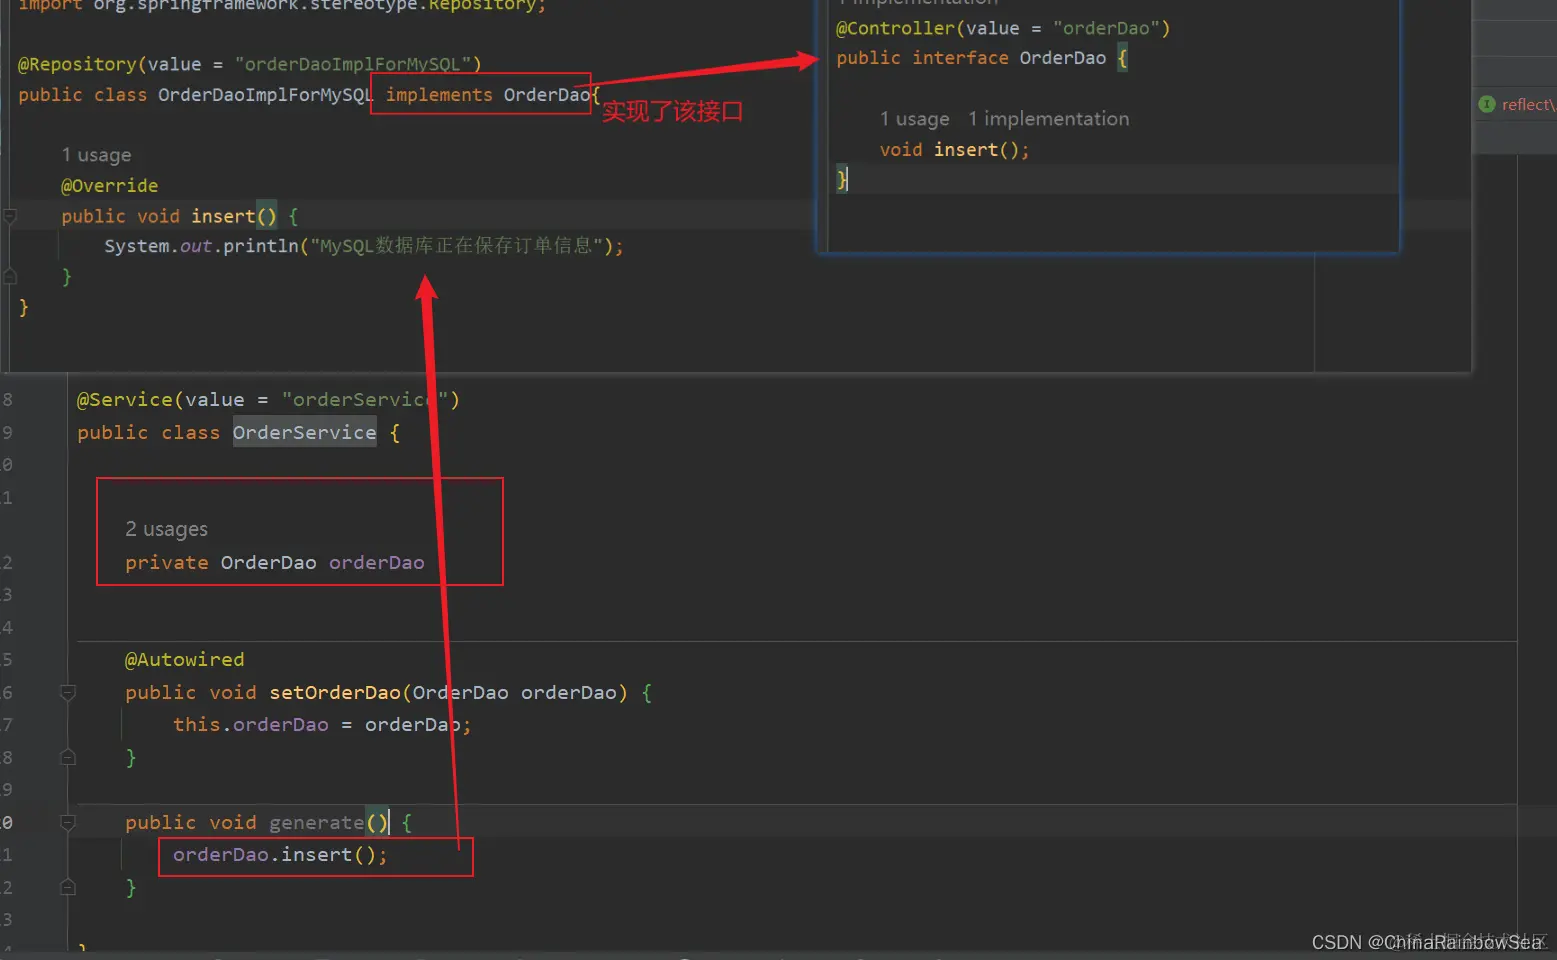Open '1 implementation' hint above void insert()
Screen dimensions: 1557x960
pos(1048,119)
